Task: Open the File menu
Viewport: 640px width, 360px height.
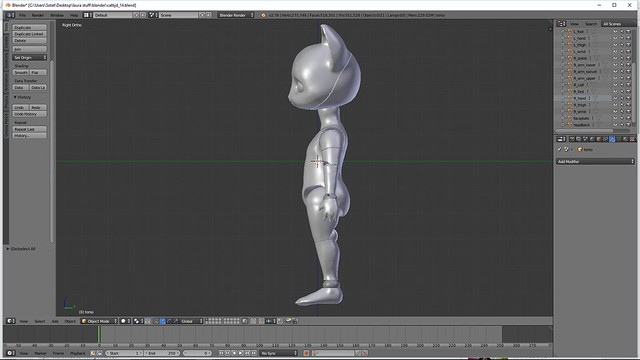Action: tap(22, 15)
